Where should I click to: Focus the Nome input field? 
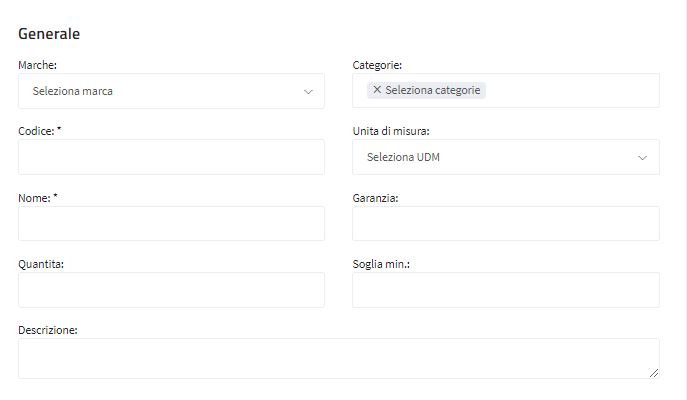click(171, 223)
